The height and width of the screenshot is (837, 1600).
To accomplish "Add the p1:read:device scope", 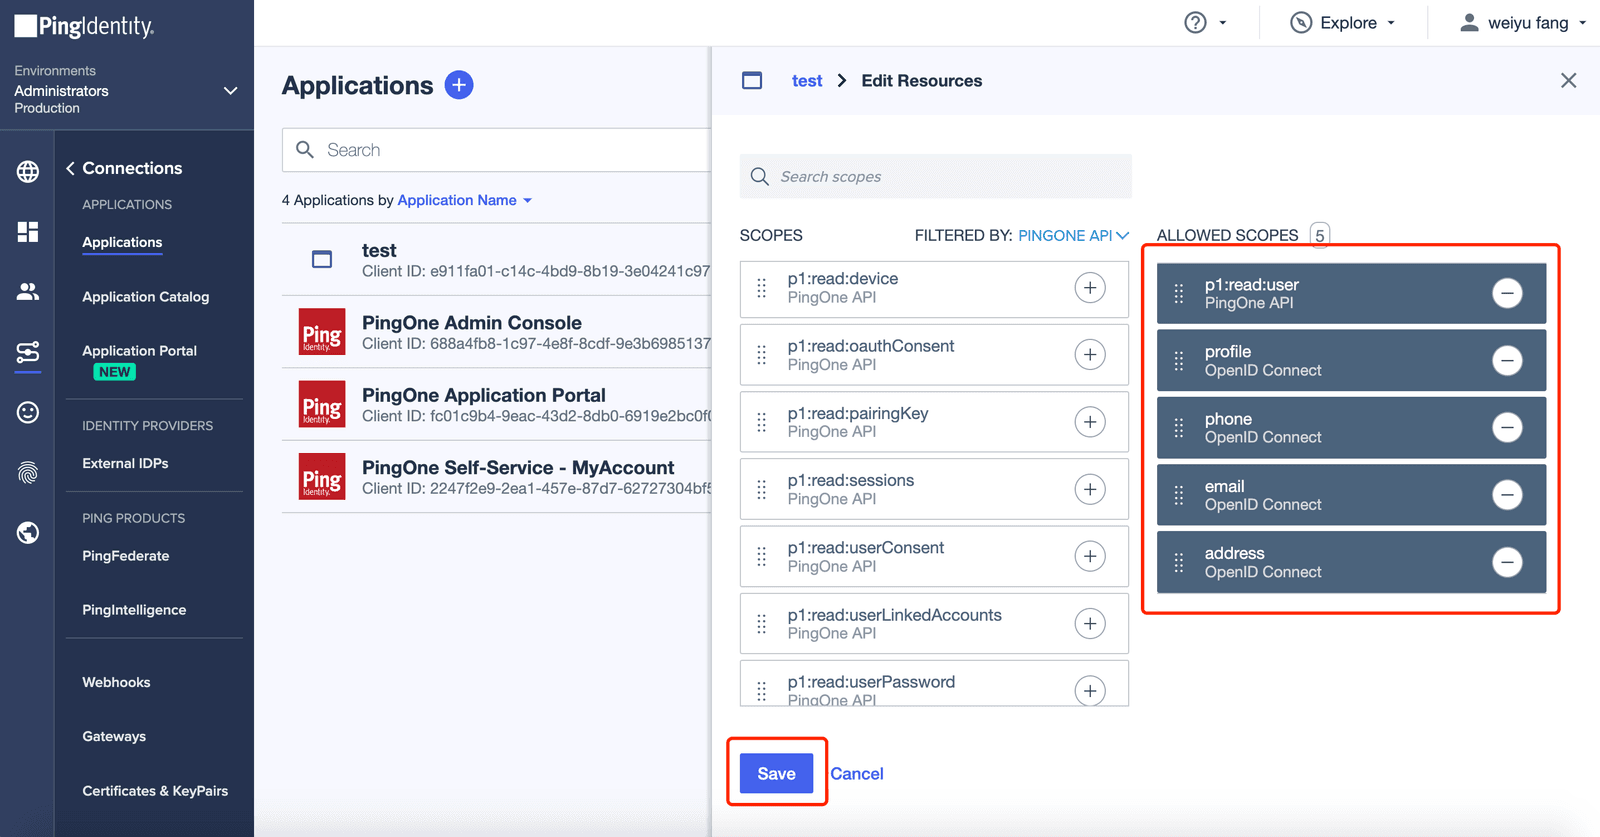I will coord(1090,288).
